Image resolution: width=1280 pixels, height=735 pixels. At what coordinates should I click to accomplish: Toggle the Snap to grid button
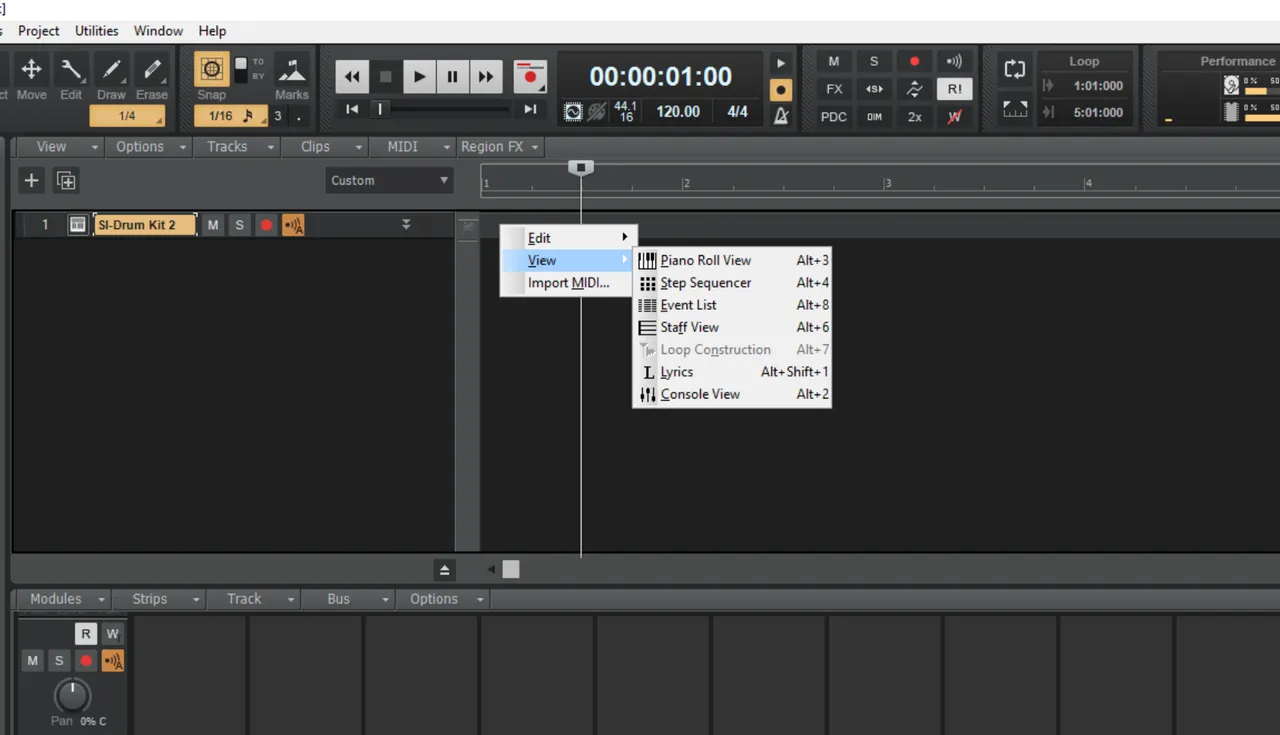coord(211,70)
